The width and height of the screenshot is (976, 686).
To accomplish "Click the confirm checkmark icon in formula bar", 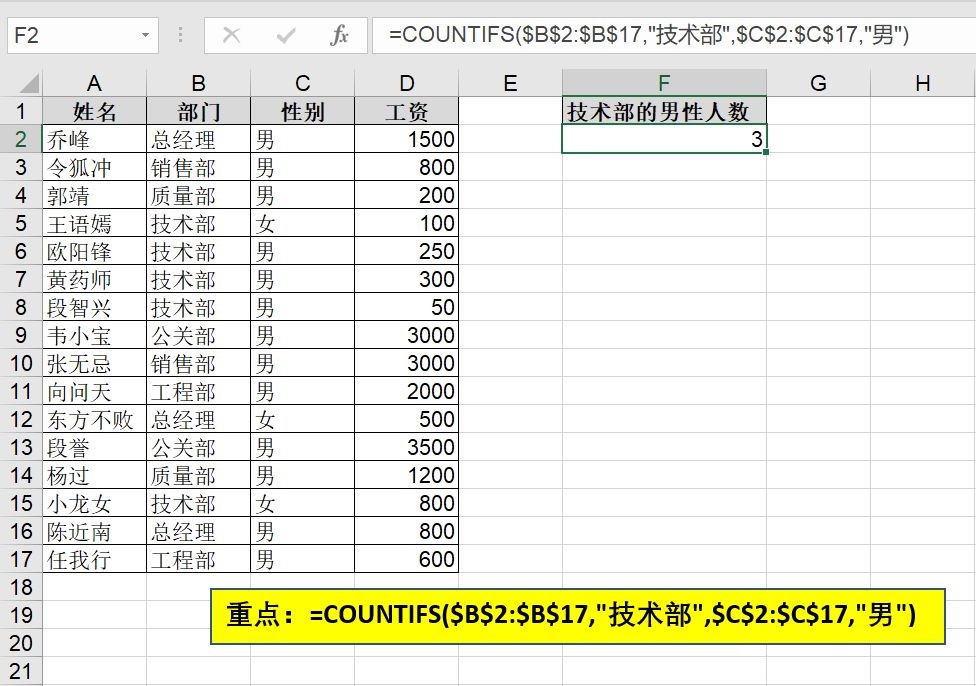I will click(x=286, y=35).
